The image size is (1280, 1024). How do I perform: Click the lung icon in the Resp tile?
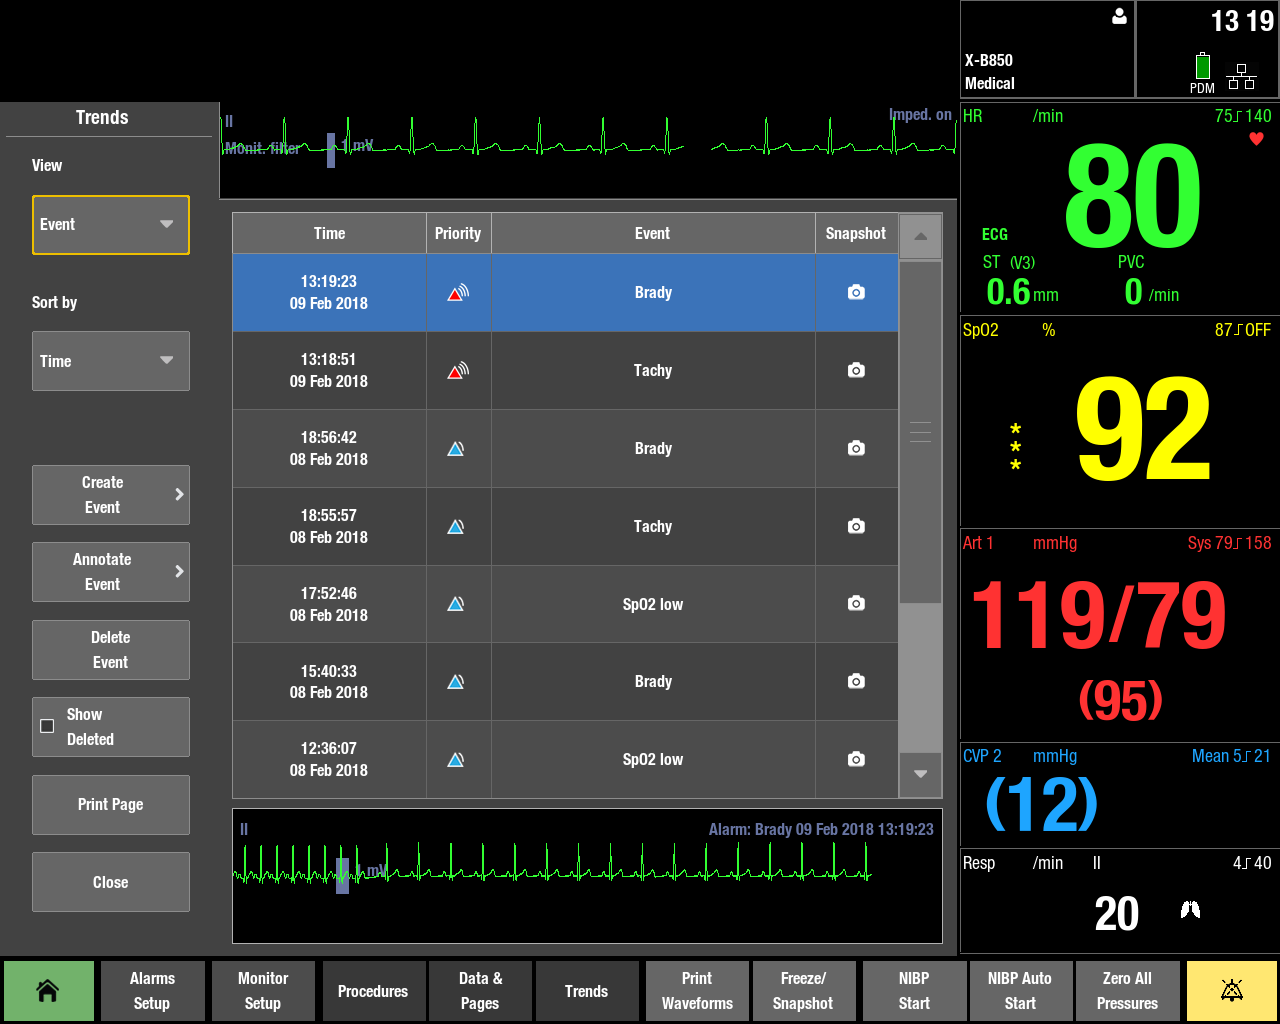(1189, 909)
